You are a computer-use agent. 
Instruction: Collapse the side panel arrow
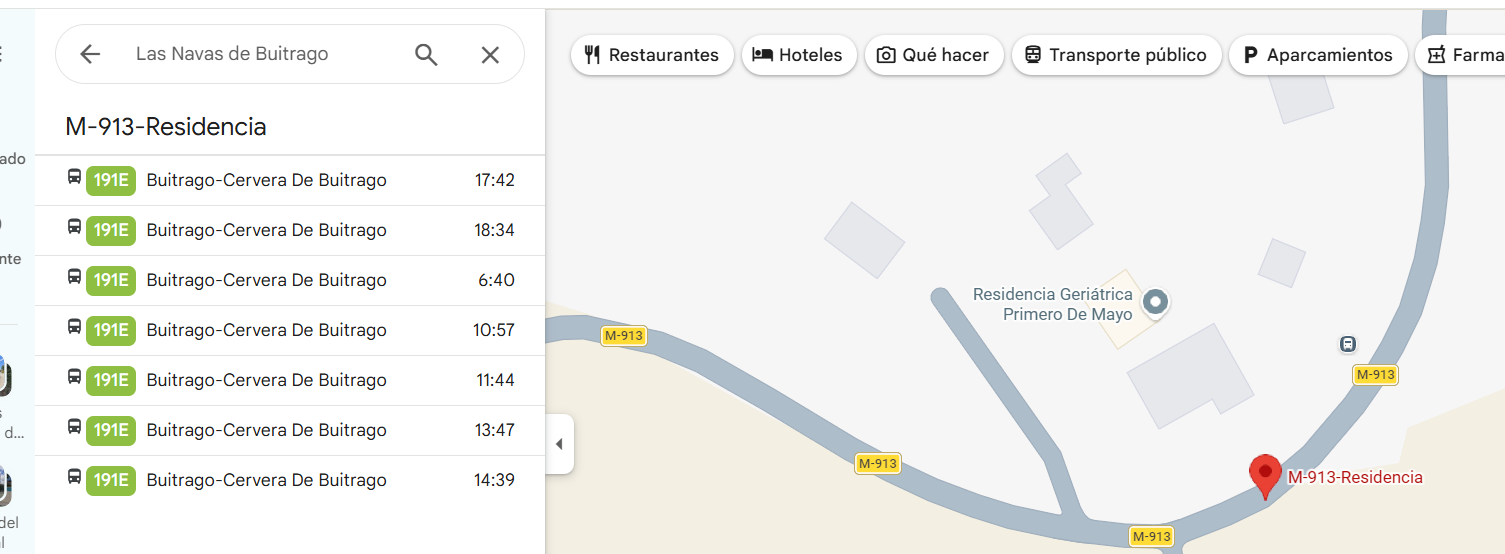pos(559,444)
